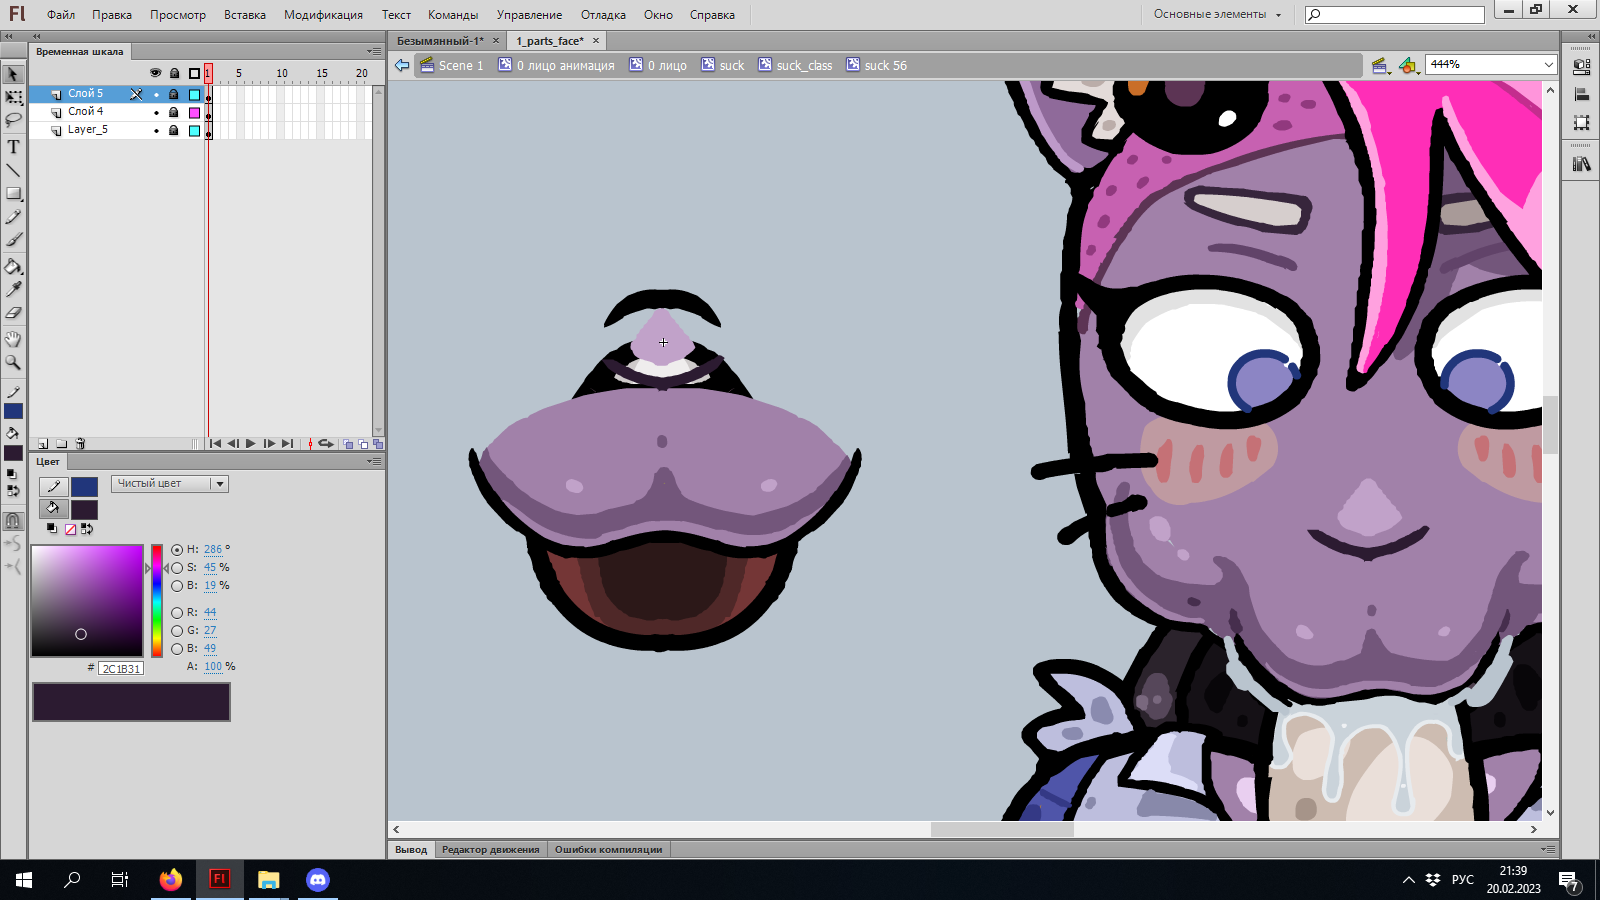Open the Timeline panel options menu
1600x900 pixels.
click(x=374, y=51)
